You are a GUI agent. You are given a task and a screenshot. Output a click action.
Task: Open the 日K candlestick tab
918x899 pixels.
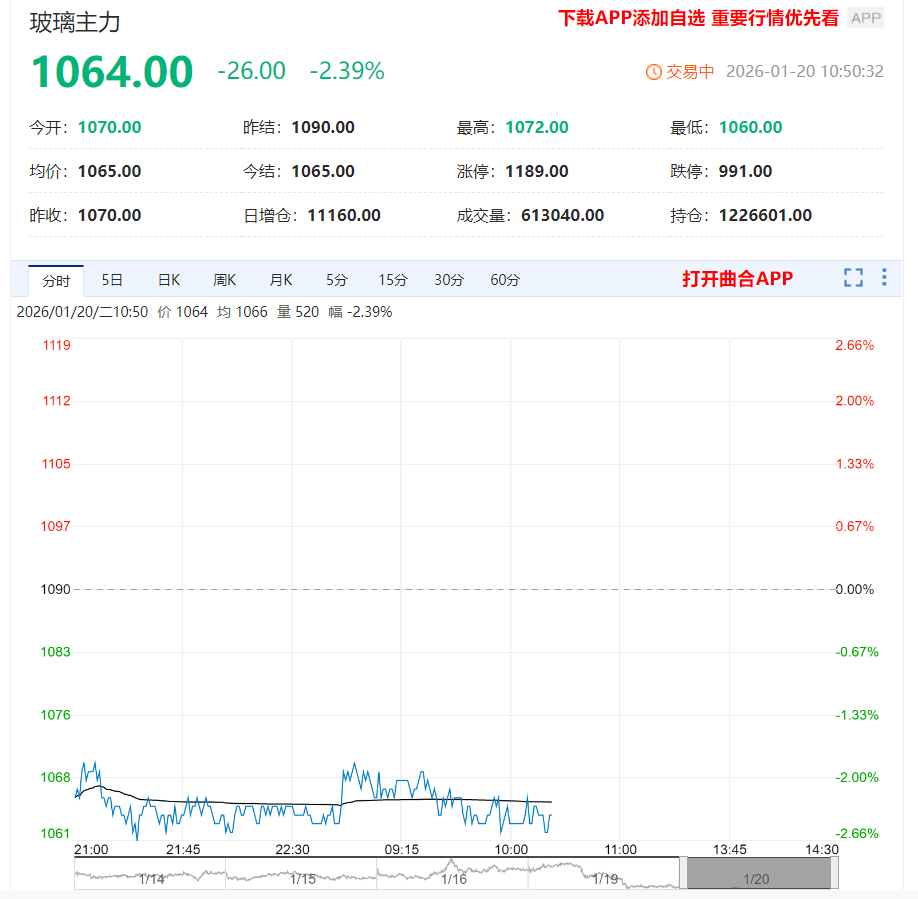click(168, 280)
